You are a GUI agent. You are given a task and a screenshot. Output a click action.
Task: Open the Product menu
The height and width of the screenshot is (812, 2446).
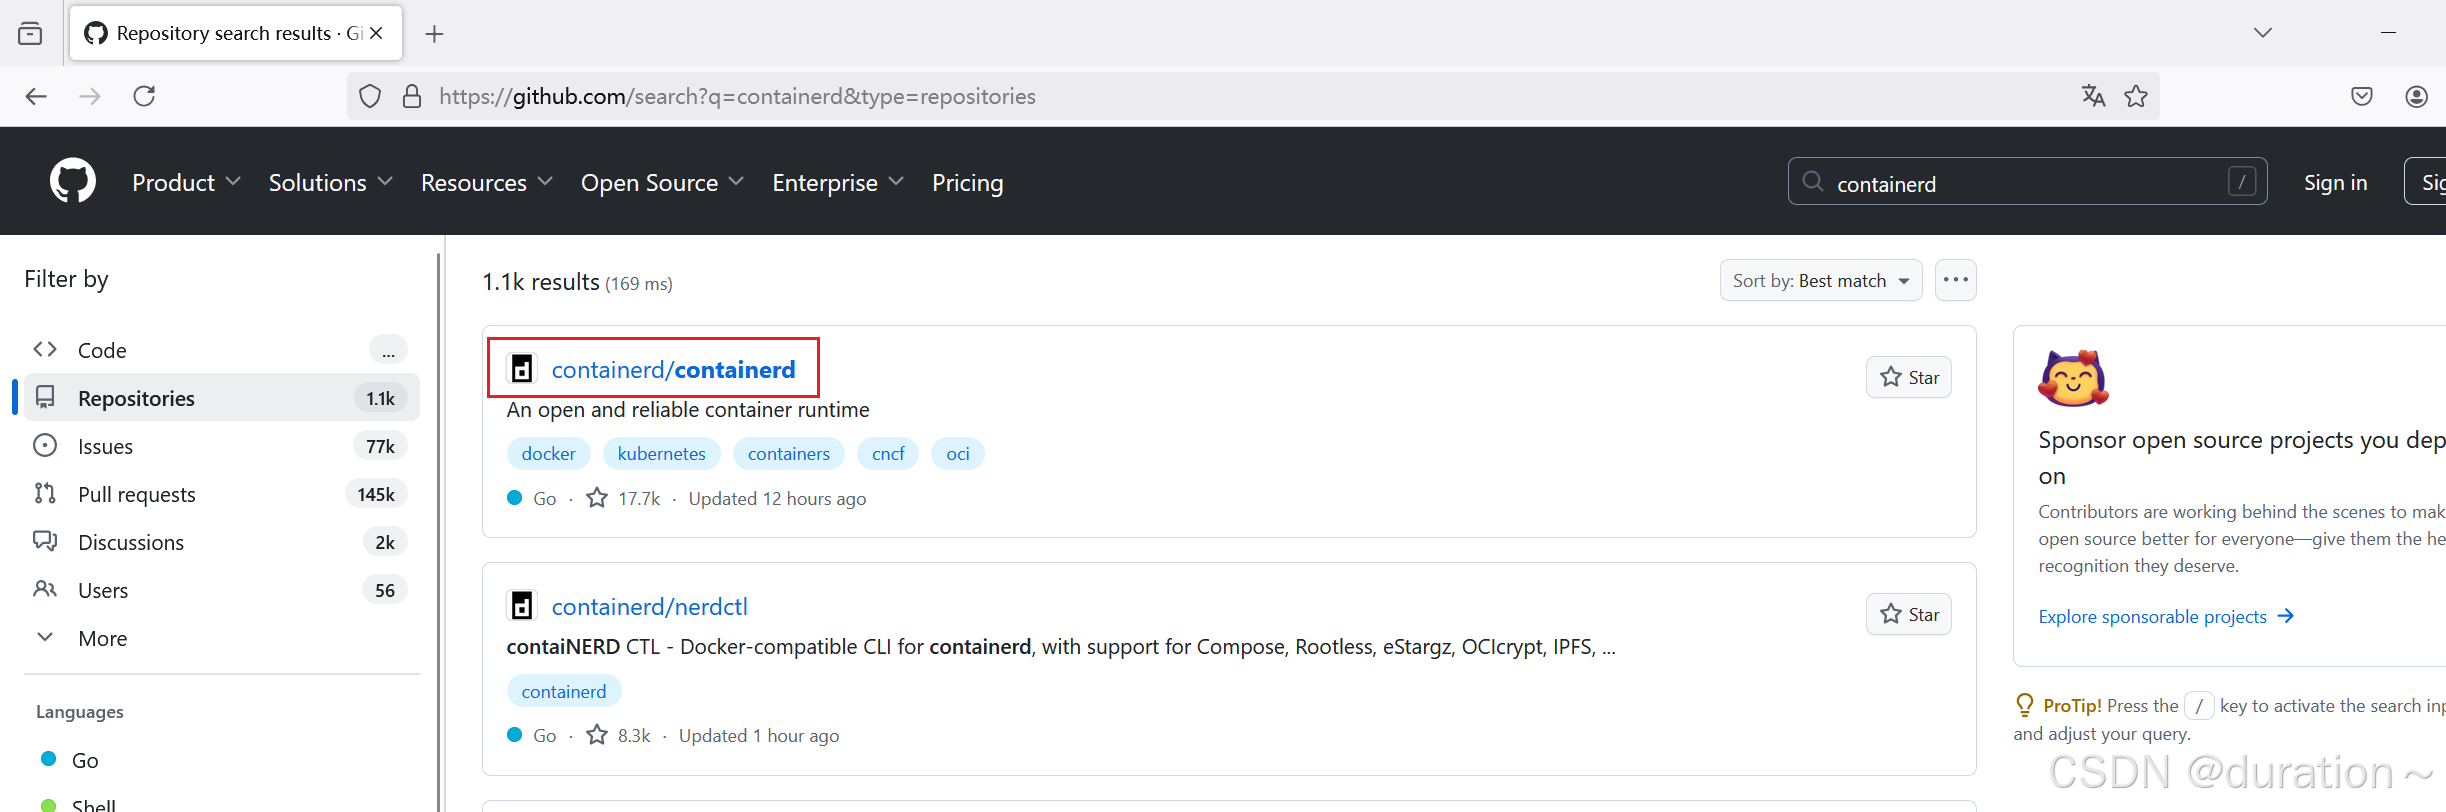coord(186,183)
